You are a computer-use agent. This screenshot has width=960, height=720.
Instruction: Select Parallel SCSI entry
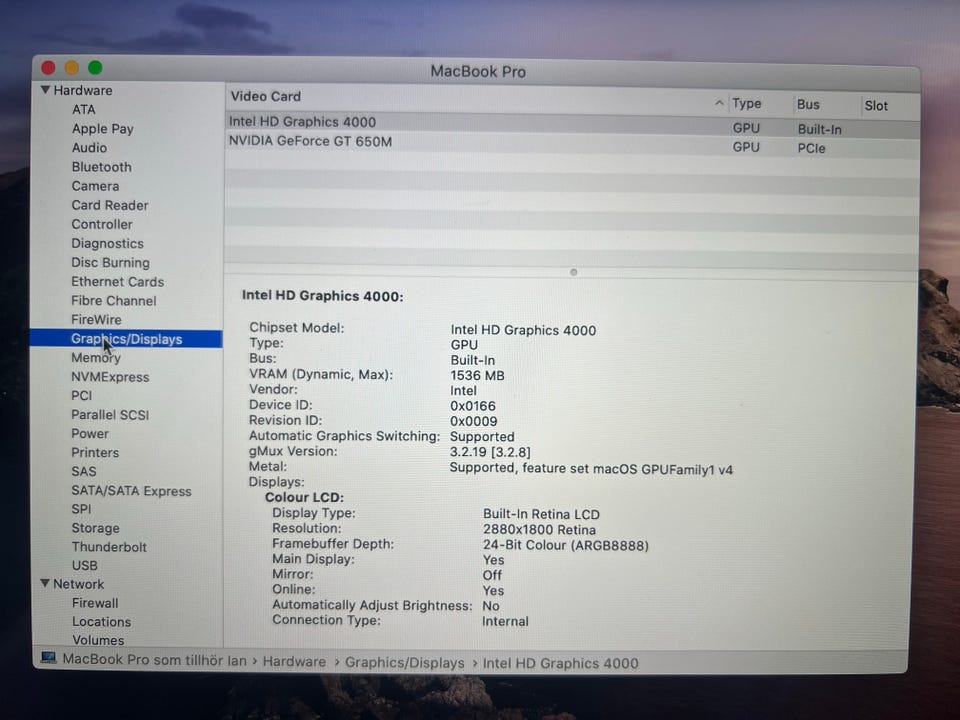click(110, 414)
